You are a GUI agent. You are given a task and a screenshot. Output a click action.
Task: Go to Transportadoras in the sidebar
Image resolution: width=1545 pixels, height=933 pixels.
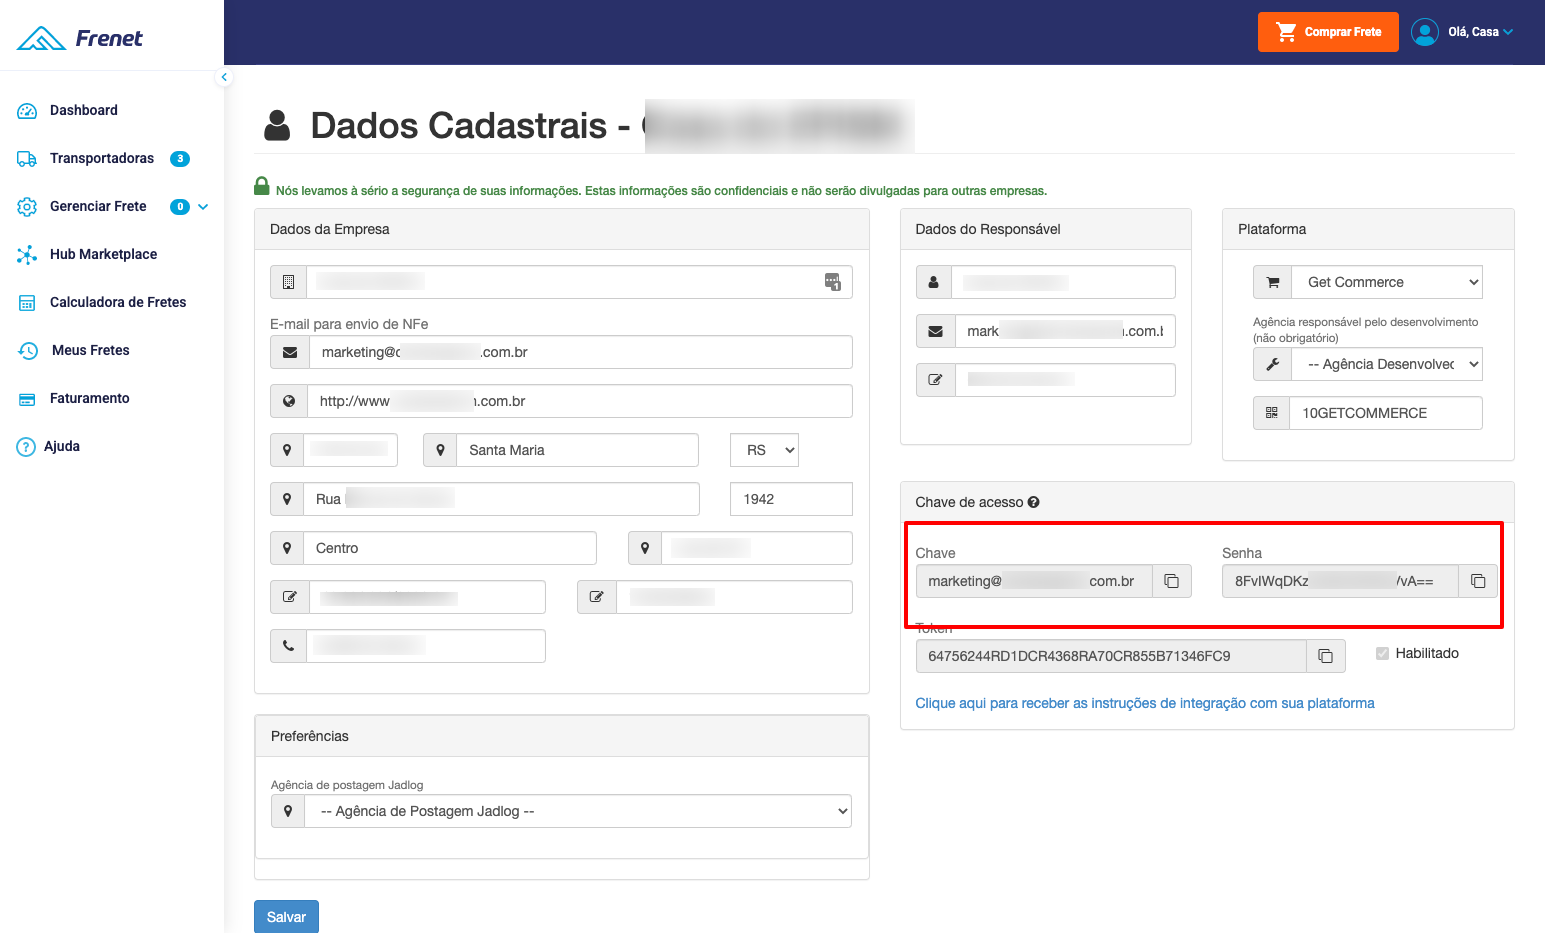coord(101,158)
